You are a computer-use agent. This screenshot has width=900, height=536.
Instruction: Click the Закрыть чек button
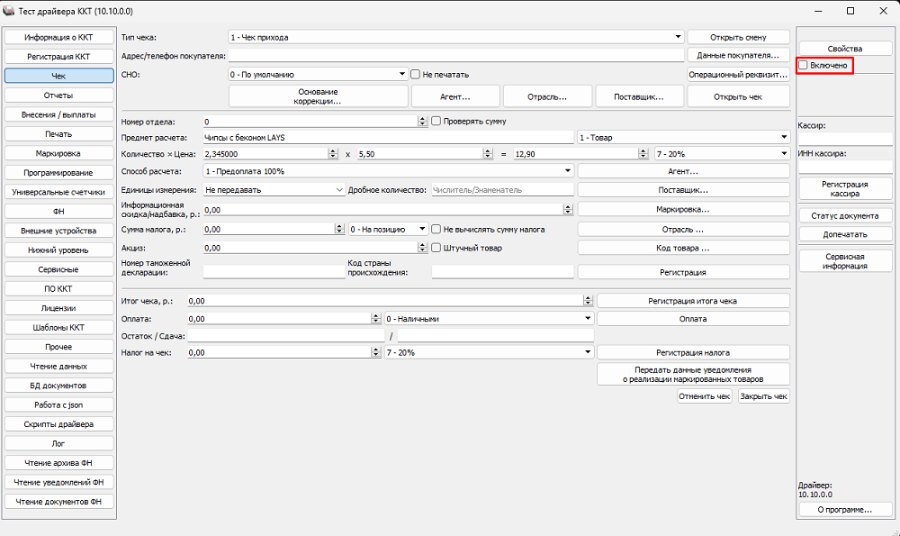click(x=763, y=396)
